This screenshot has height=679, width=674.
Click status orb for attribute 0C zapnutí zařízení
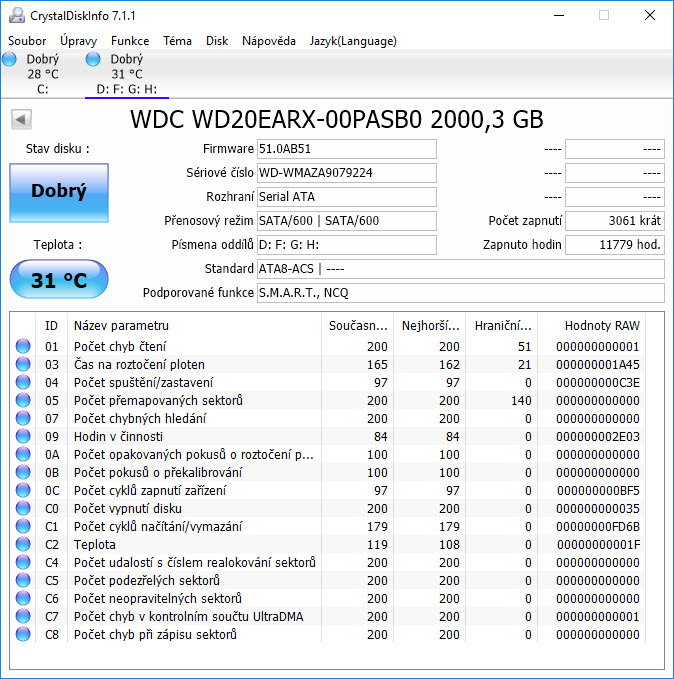click(23, 490)
